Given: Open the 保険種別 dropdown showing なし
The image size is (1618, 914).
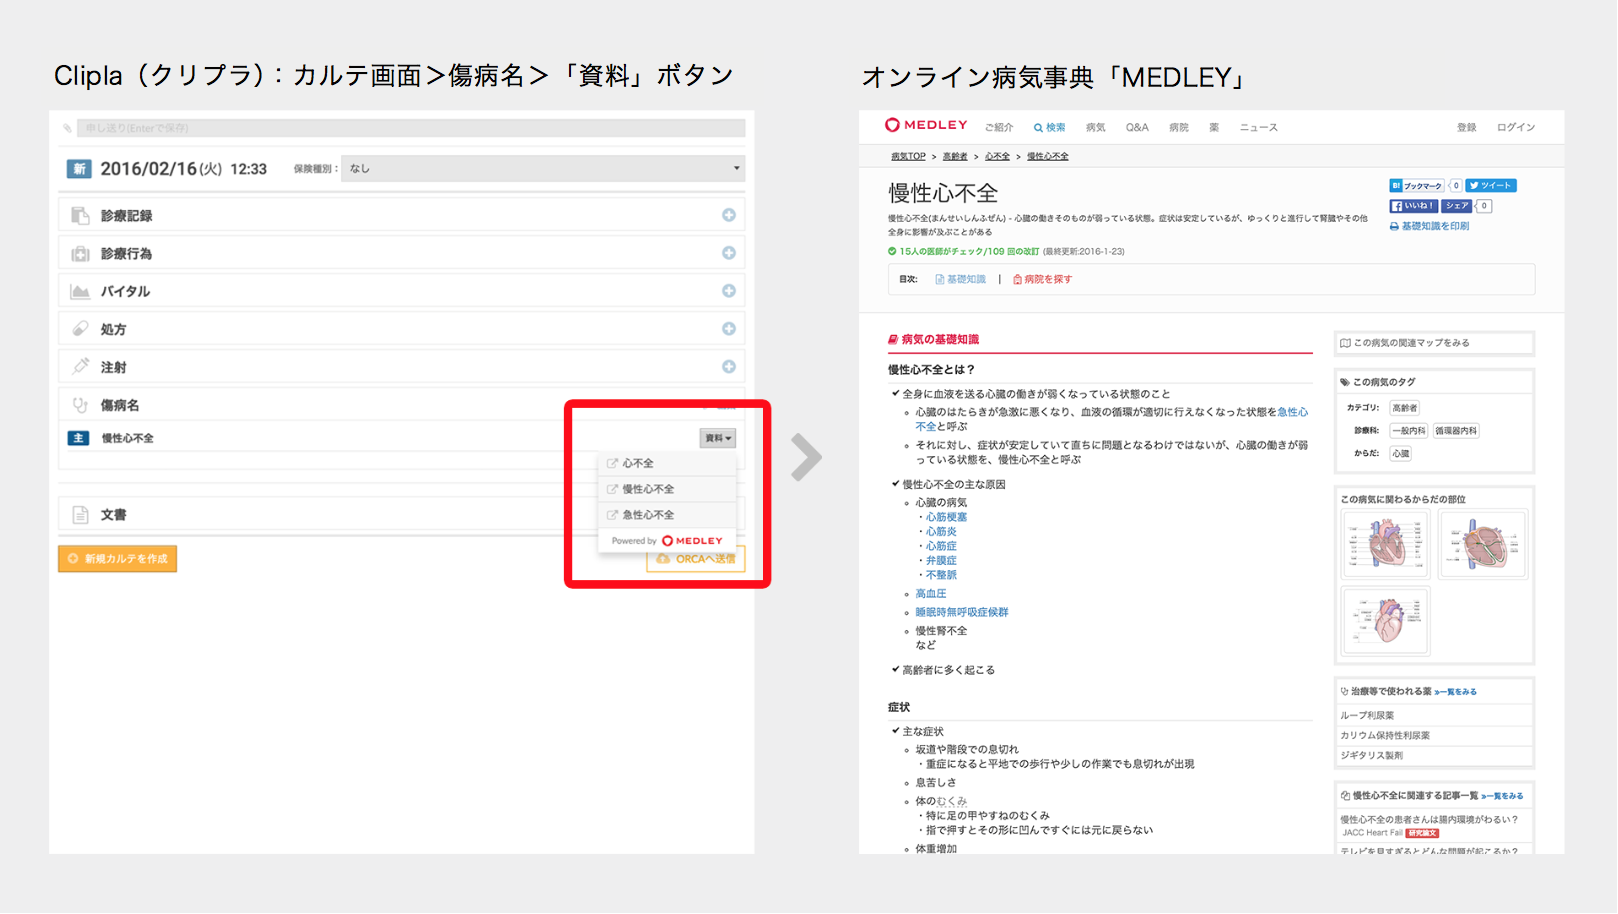Looking at the screenshot, I should 543,169.
